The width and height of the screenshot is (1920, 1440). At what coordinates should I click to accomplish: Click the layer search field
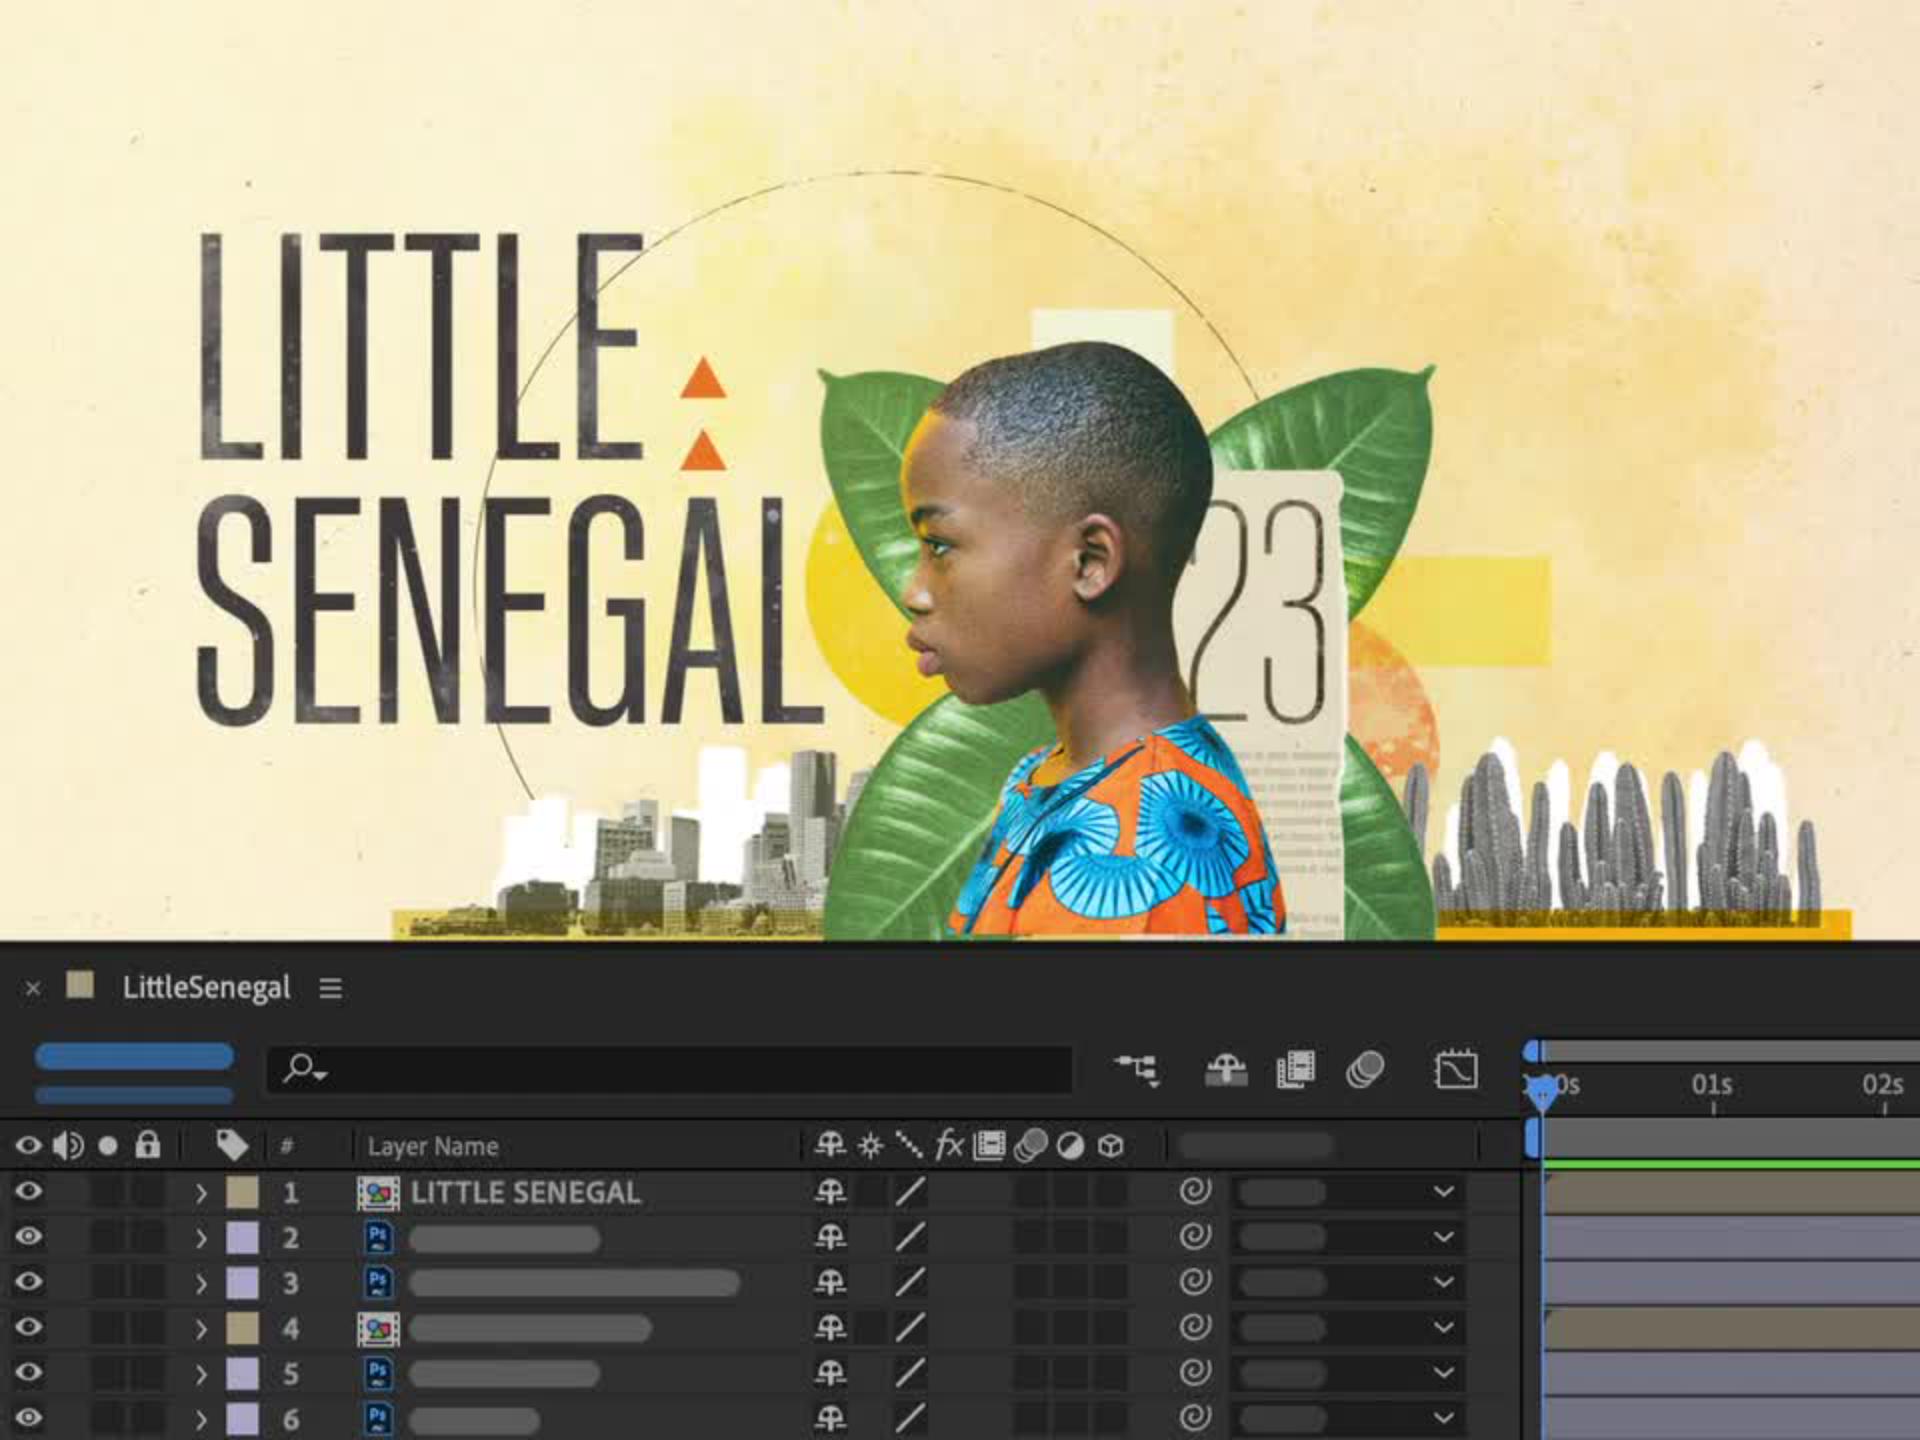[670, 1070]
